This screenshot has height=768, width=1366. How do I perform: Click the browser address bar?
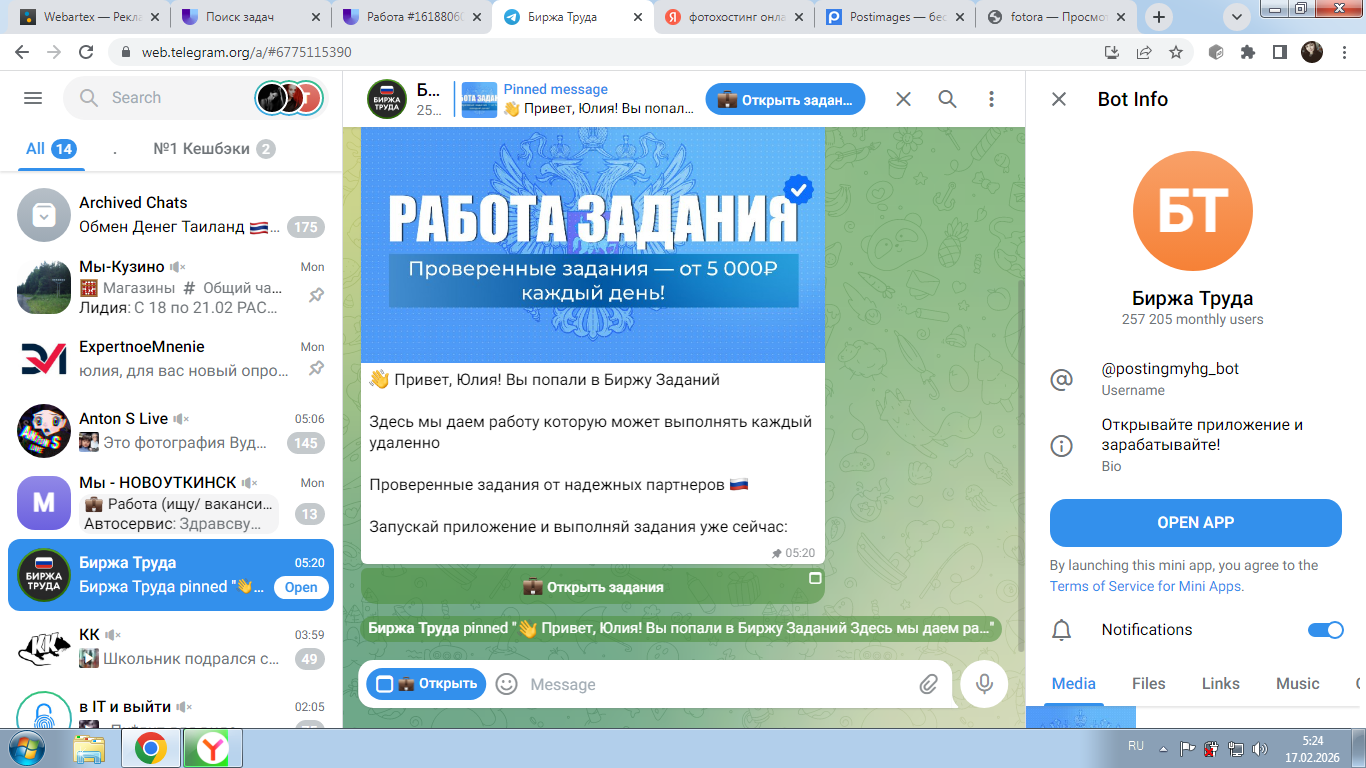point(602,52)
